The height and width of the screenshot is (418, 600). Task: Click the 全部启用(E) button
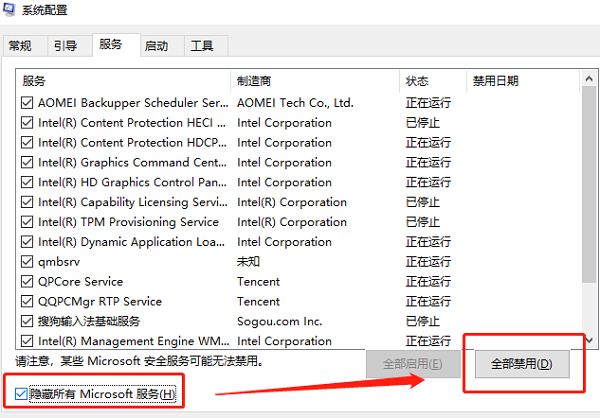pos(413,364)
